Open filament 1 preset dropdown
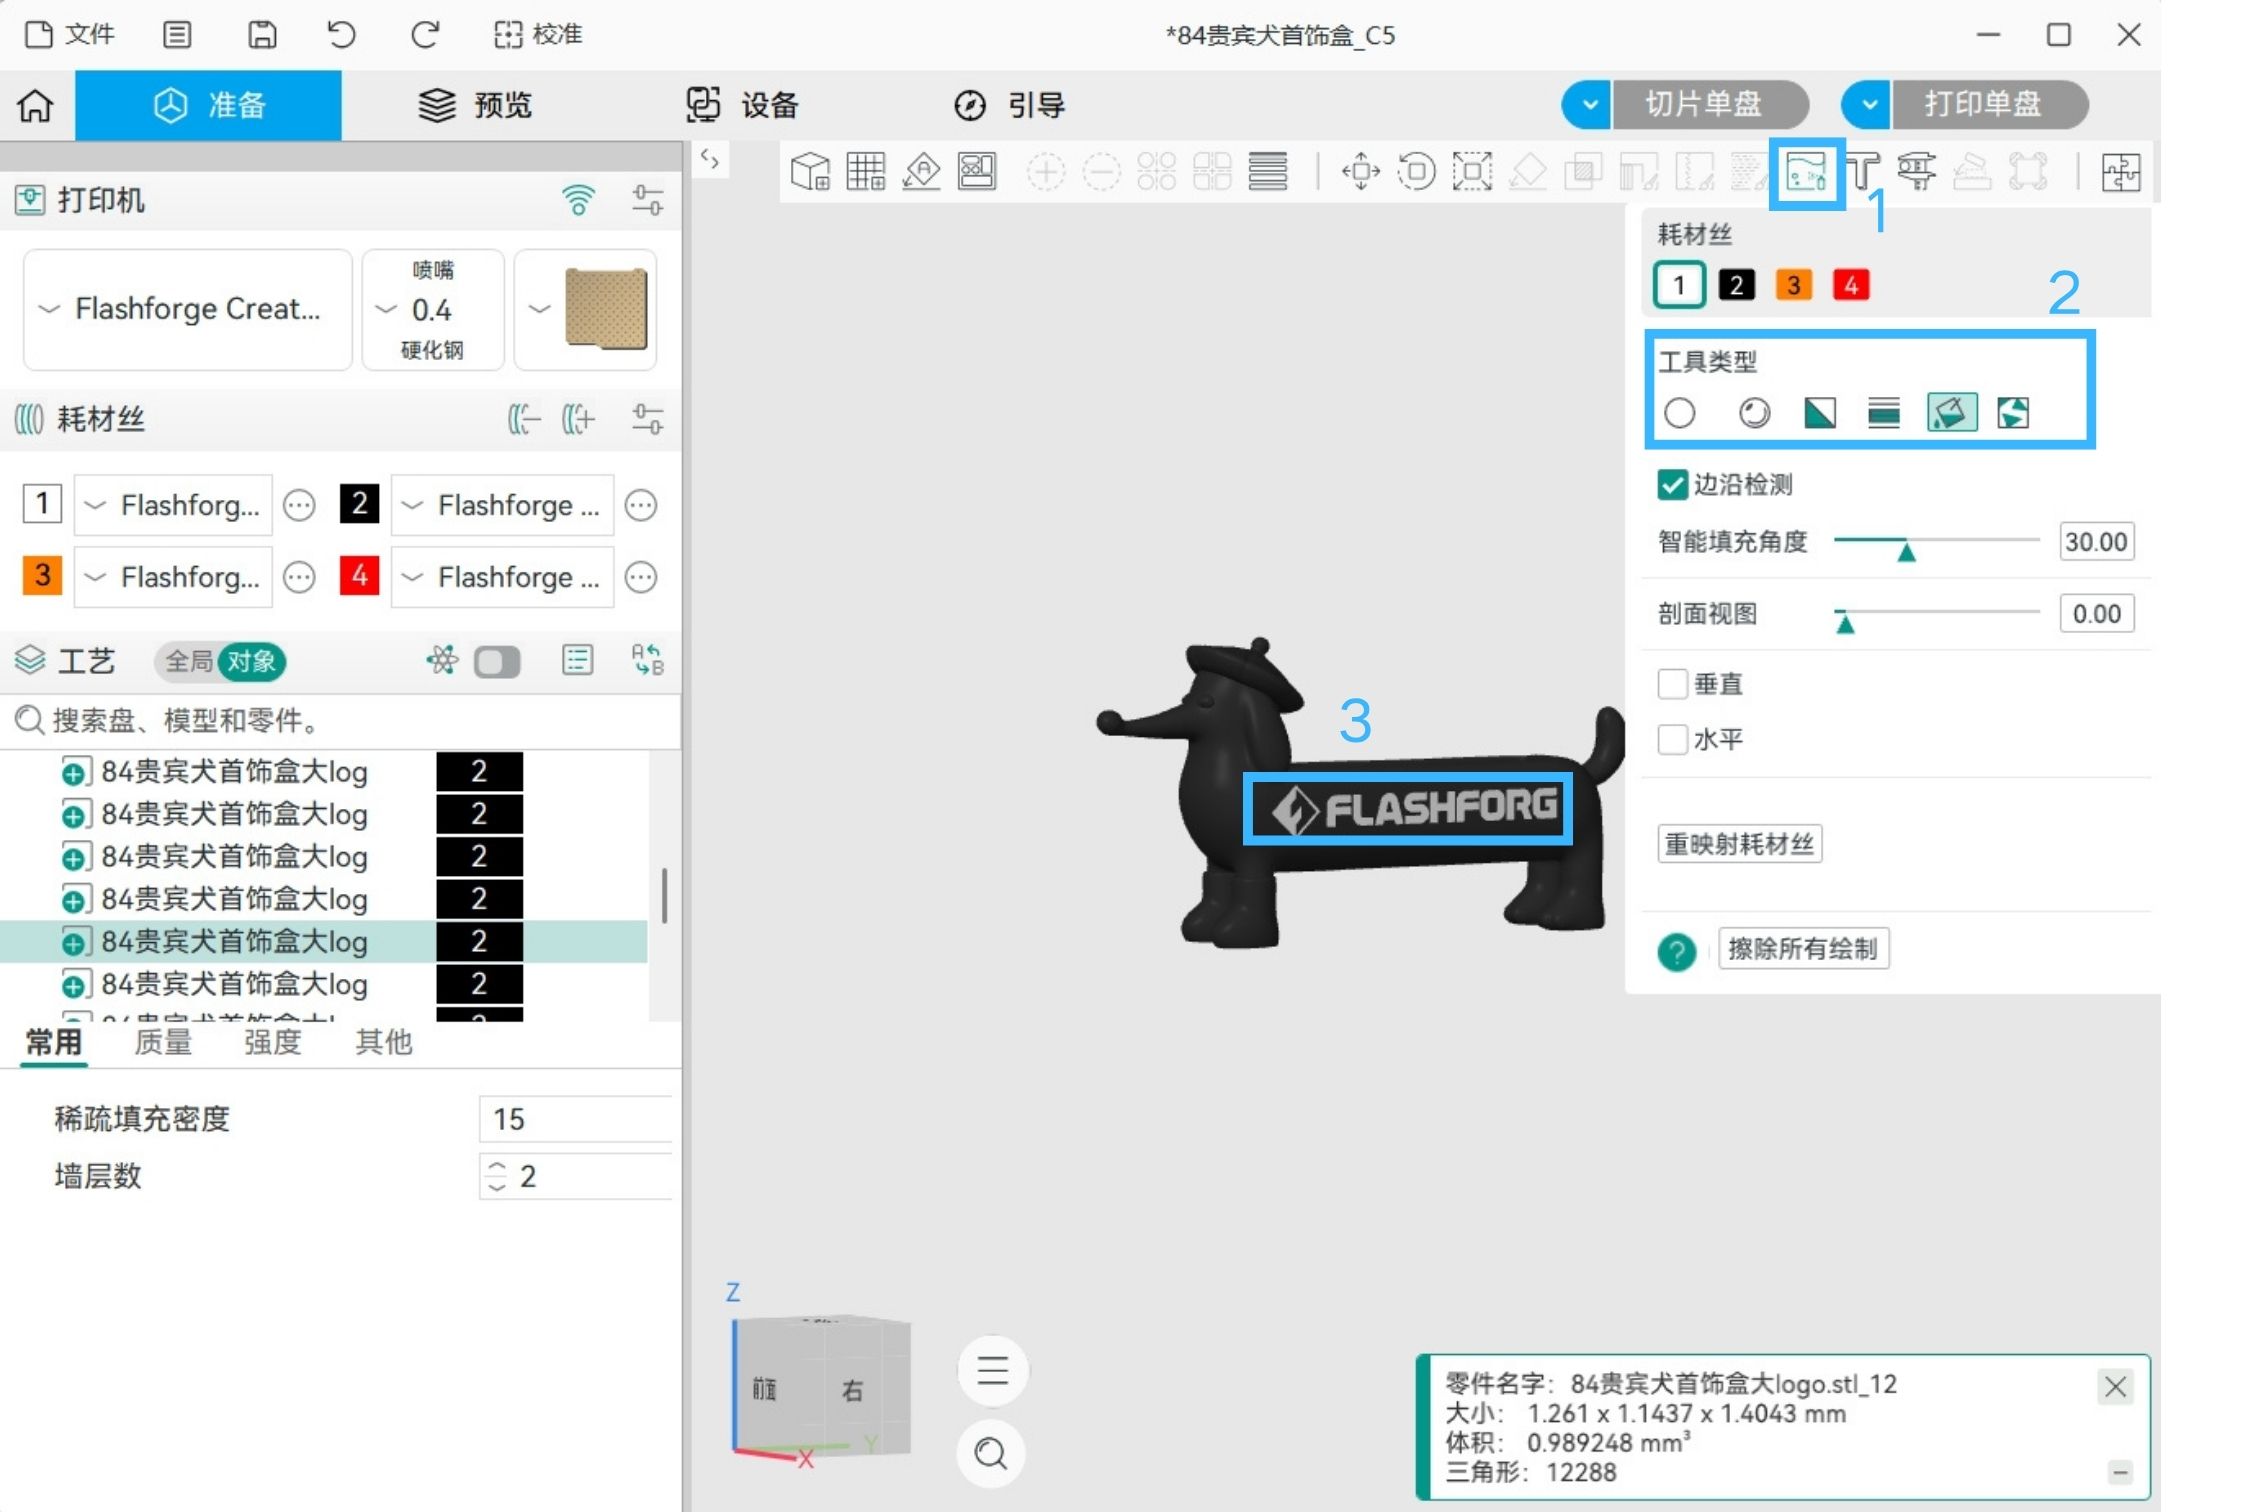Screen dimensions: 2268x1512 173,505
